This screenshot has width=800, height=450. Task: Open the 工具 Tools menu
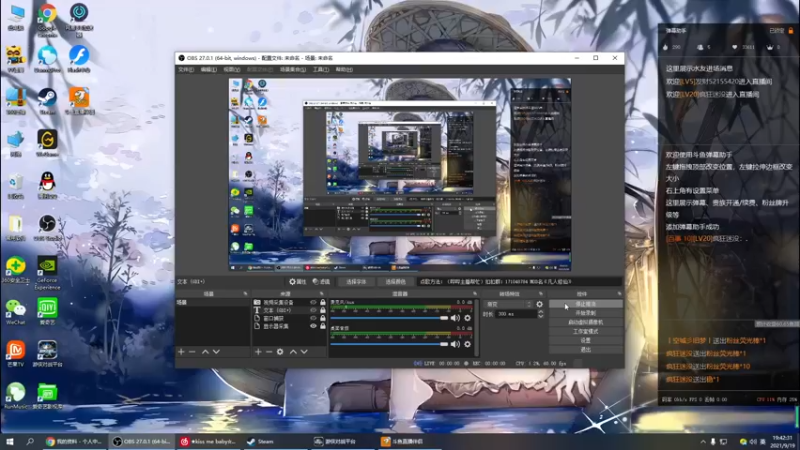tap(320, 69)
